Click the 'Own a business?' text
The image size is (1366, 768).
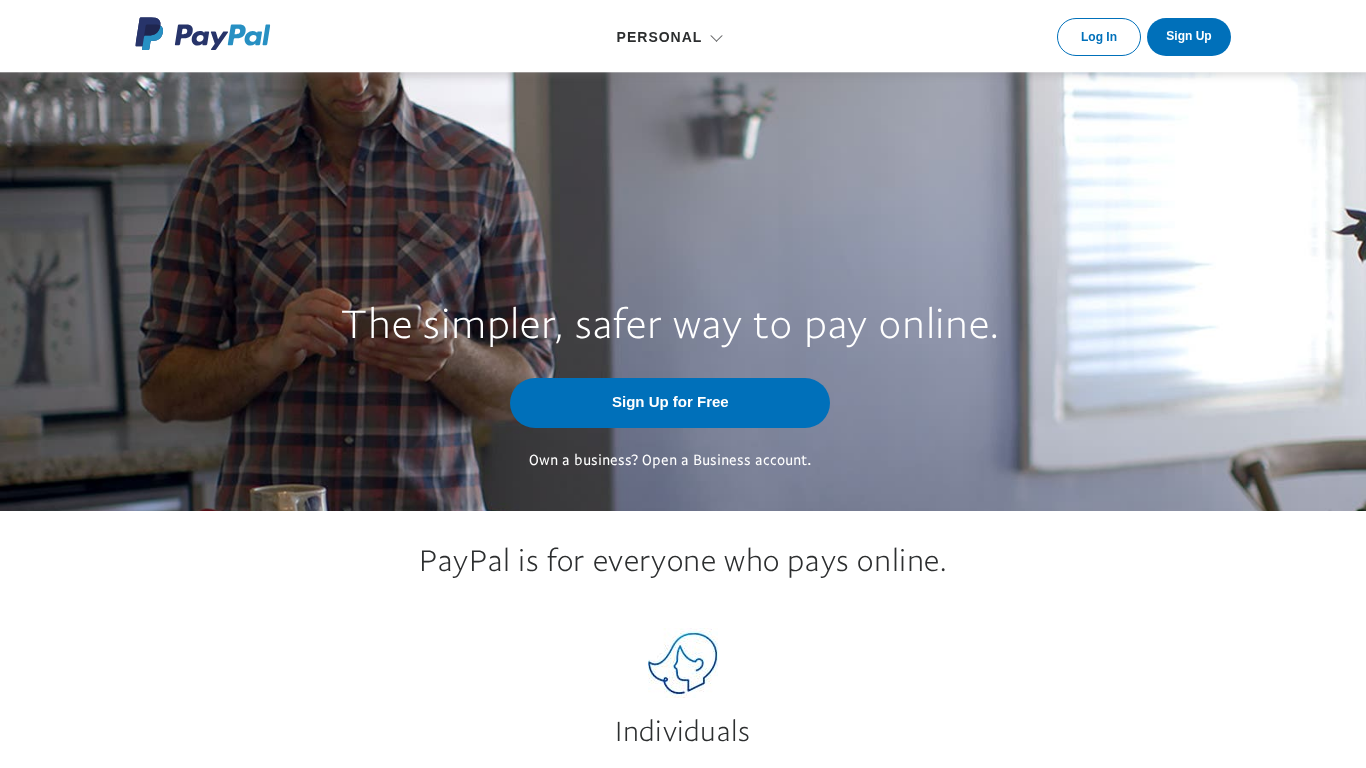coord(583,460)
